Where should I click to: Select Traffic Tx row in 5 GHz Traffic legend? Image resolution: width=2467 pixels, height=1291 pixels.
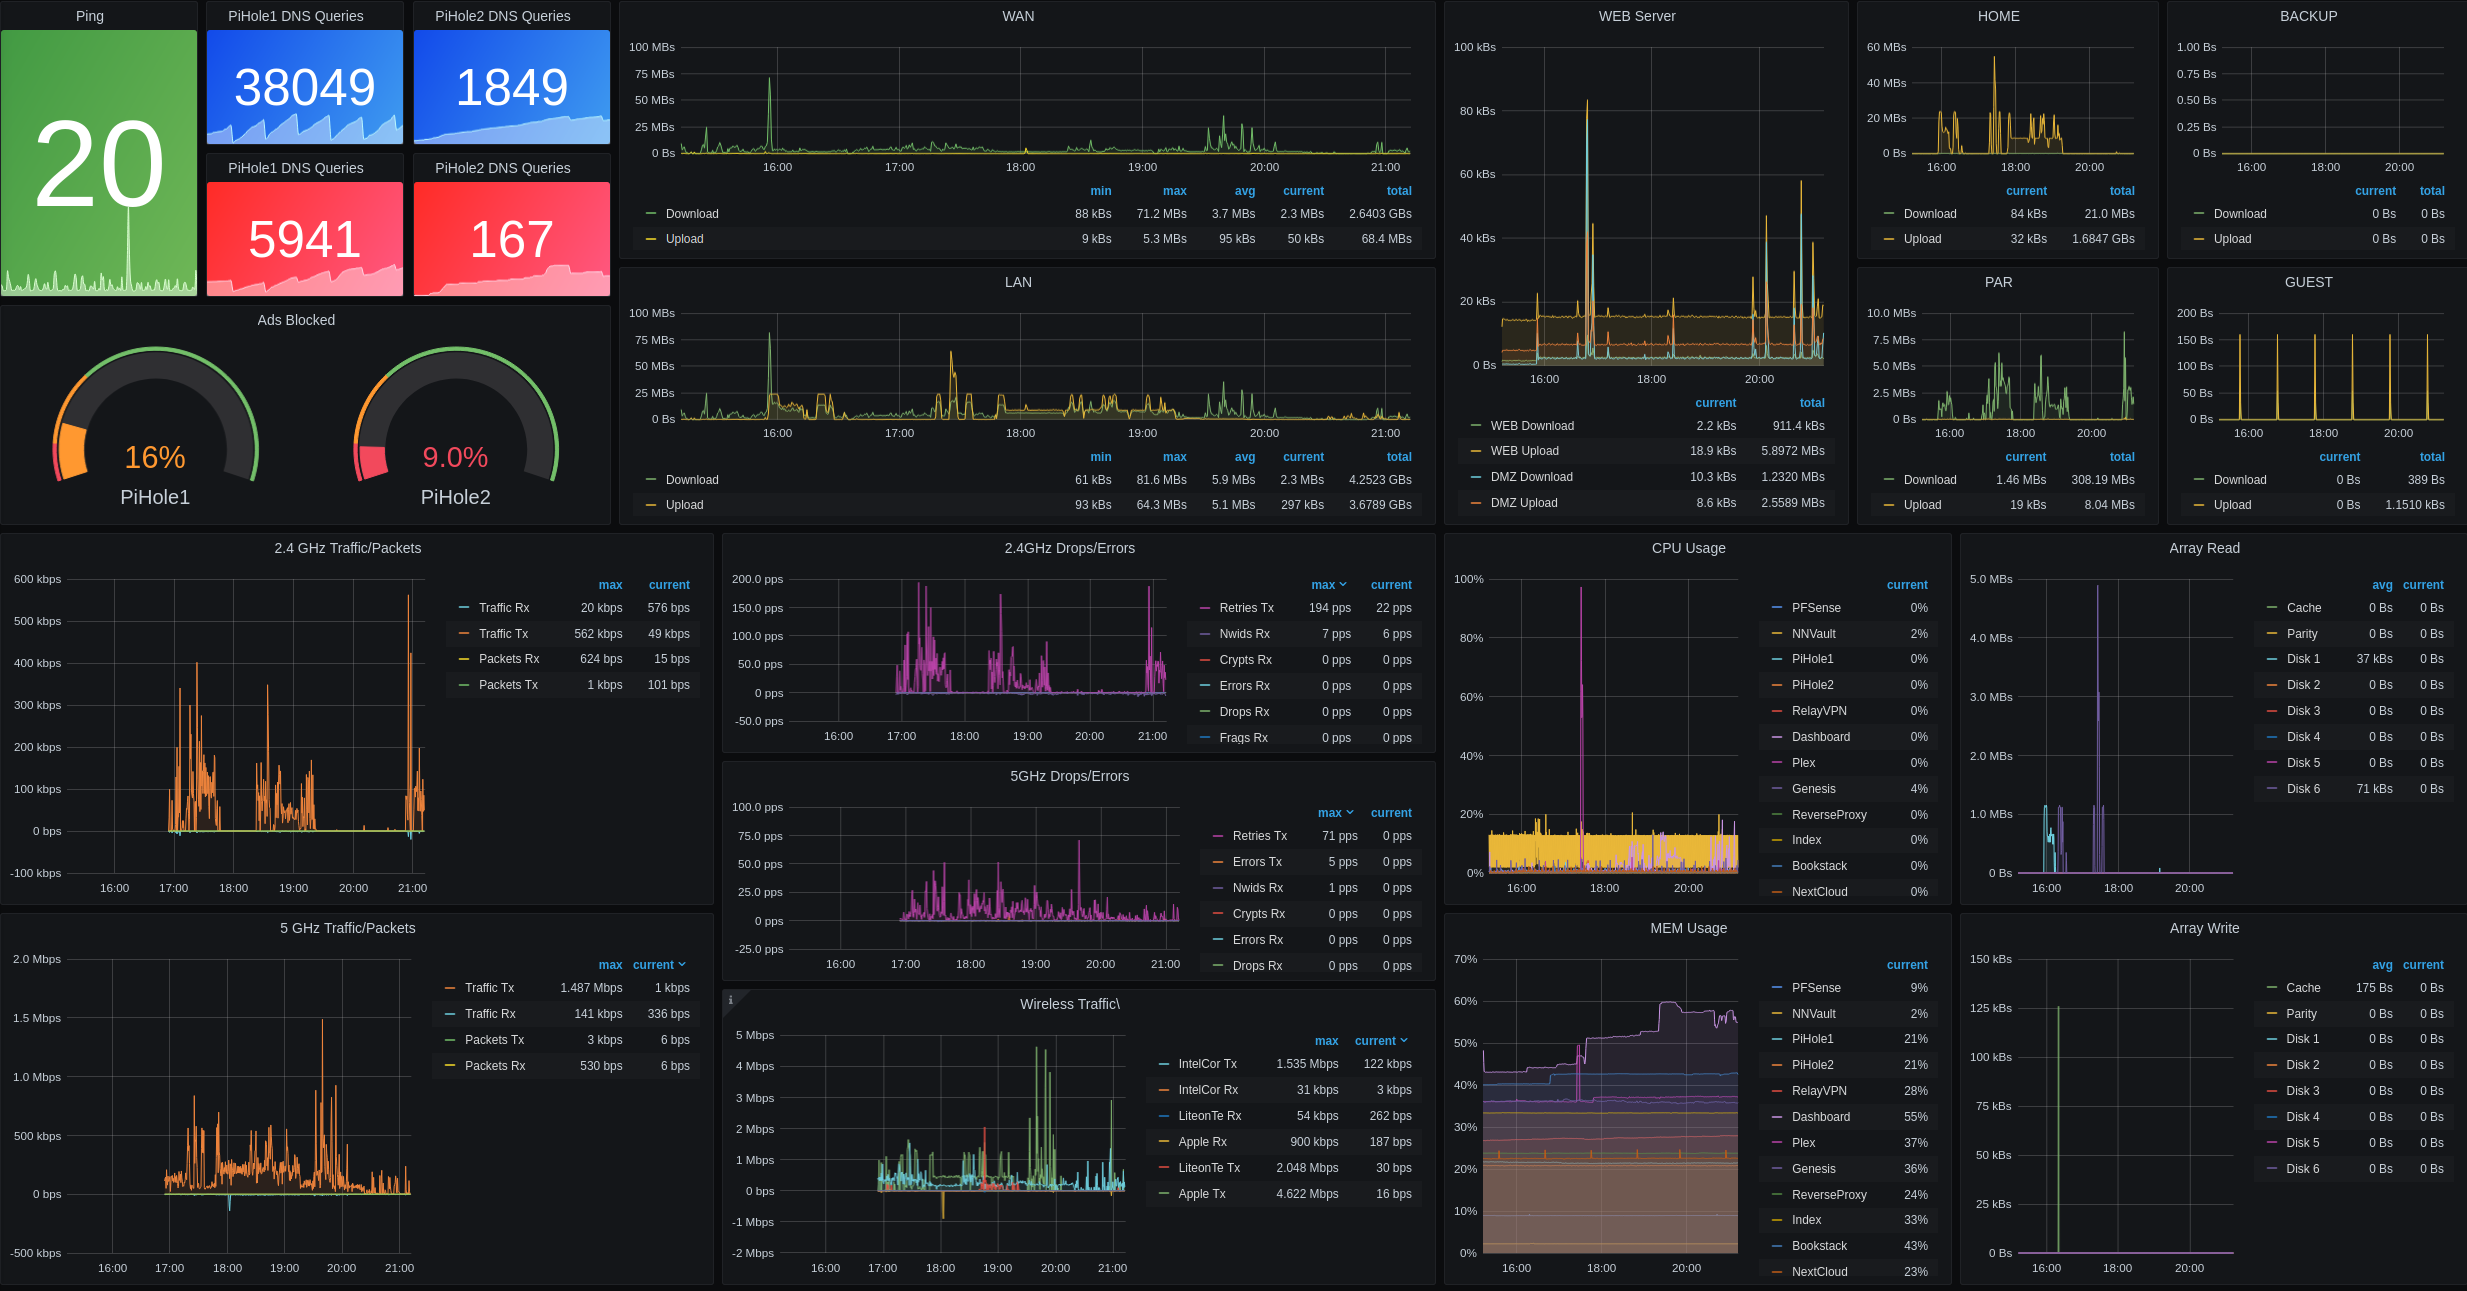point(566,988)
